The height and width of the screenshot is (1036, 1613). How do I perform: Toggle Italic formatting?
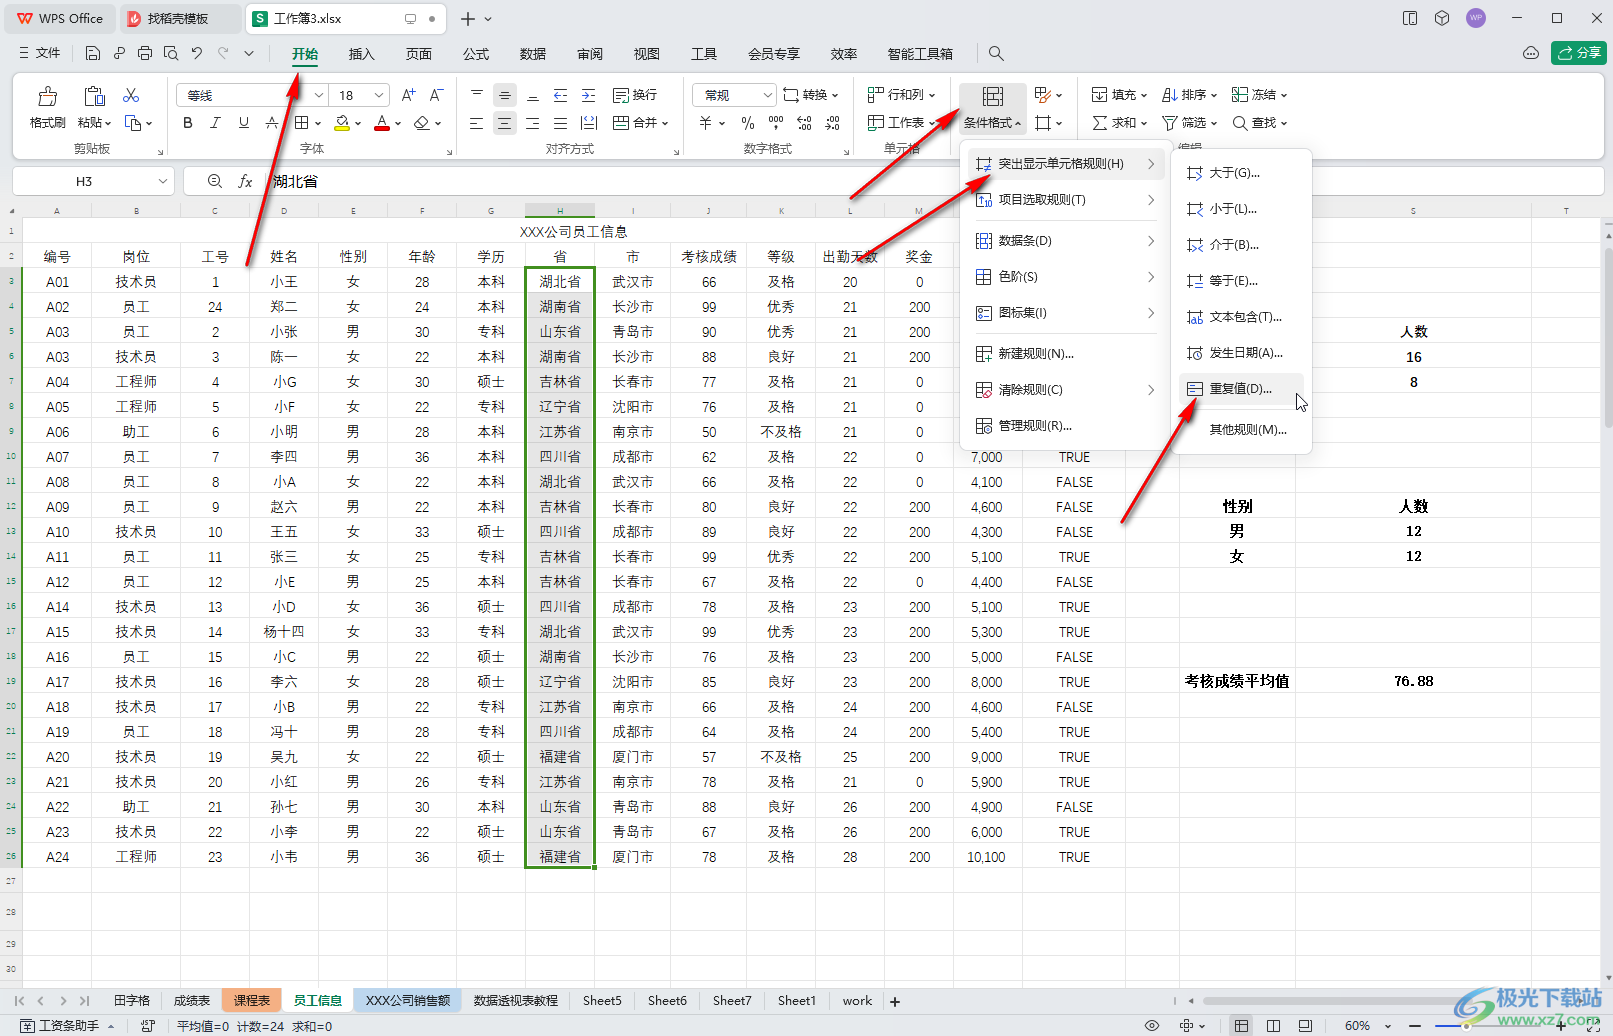[x=216, y=123]
